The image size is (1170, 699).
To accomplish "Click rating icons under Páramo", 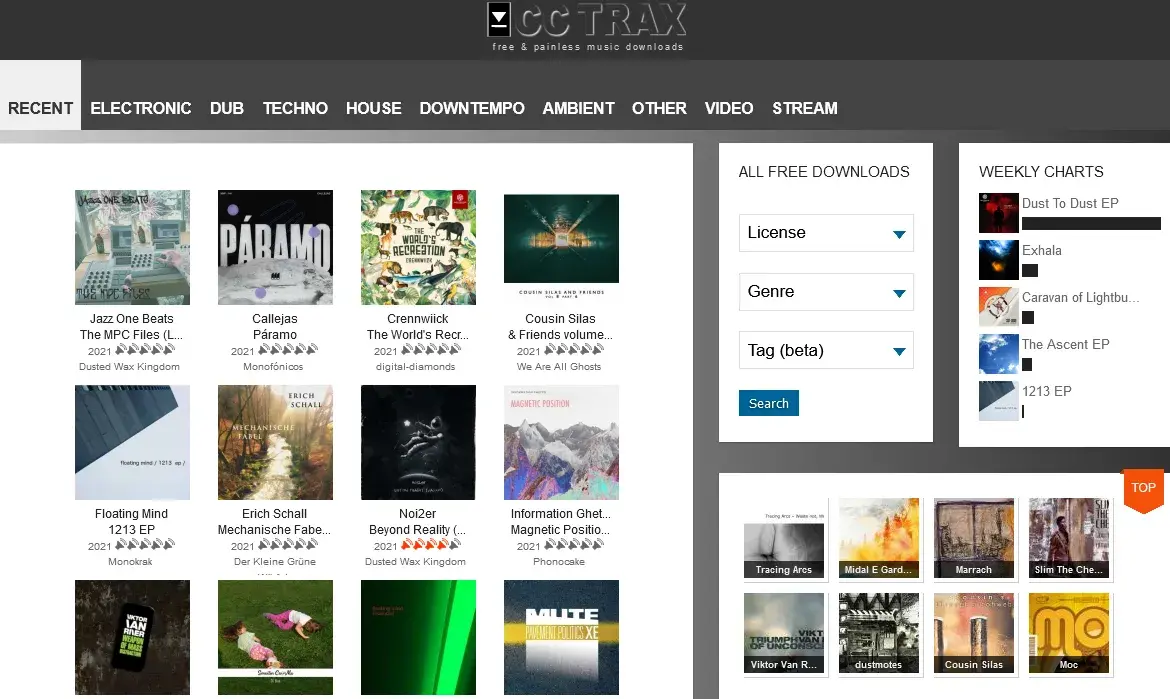I will coord(288,349).
